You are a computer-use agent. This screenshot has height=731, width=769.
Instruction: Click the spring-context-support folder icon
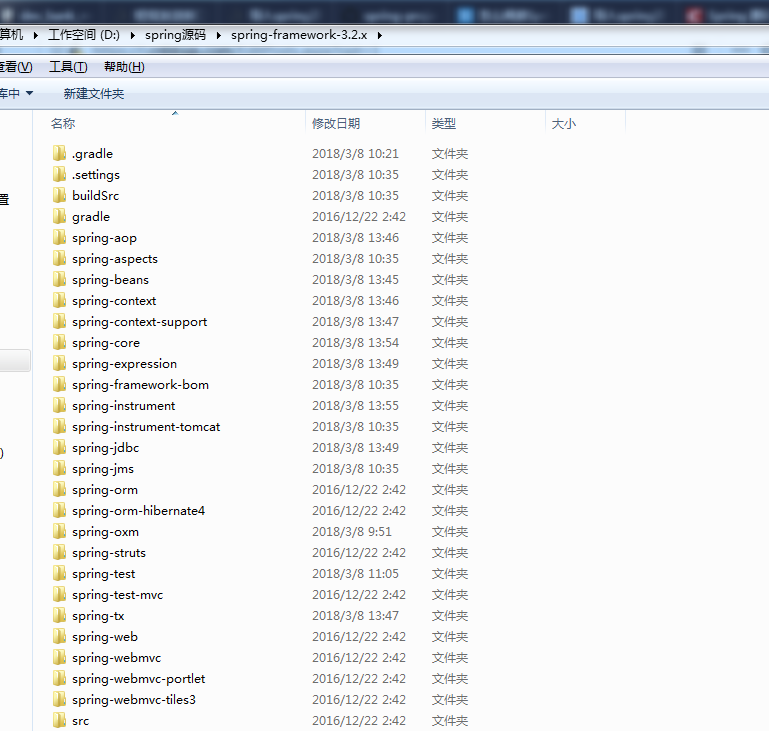[59, 321]
